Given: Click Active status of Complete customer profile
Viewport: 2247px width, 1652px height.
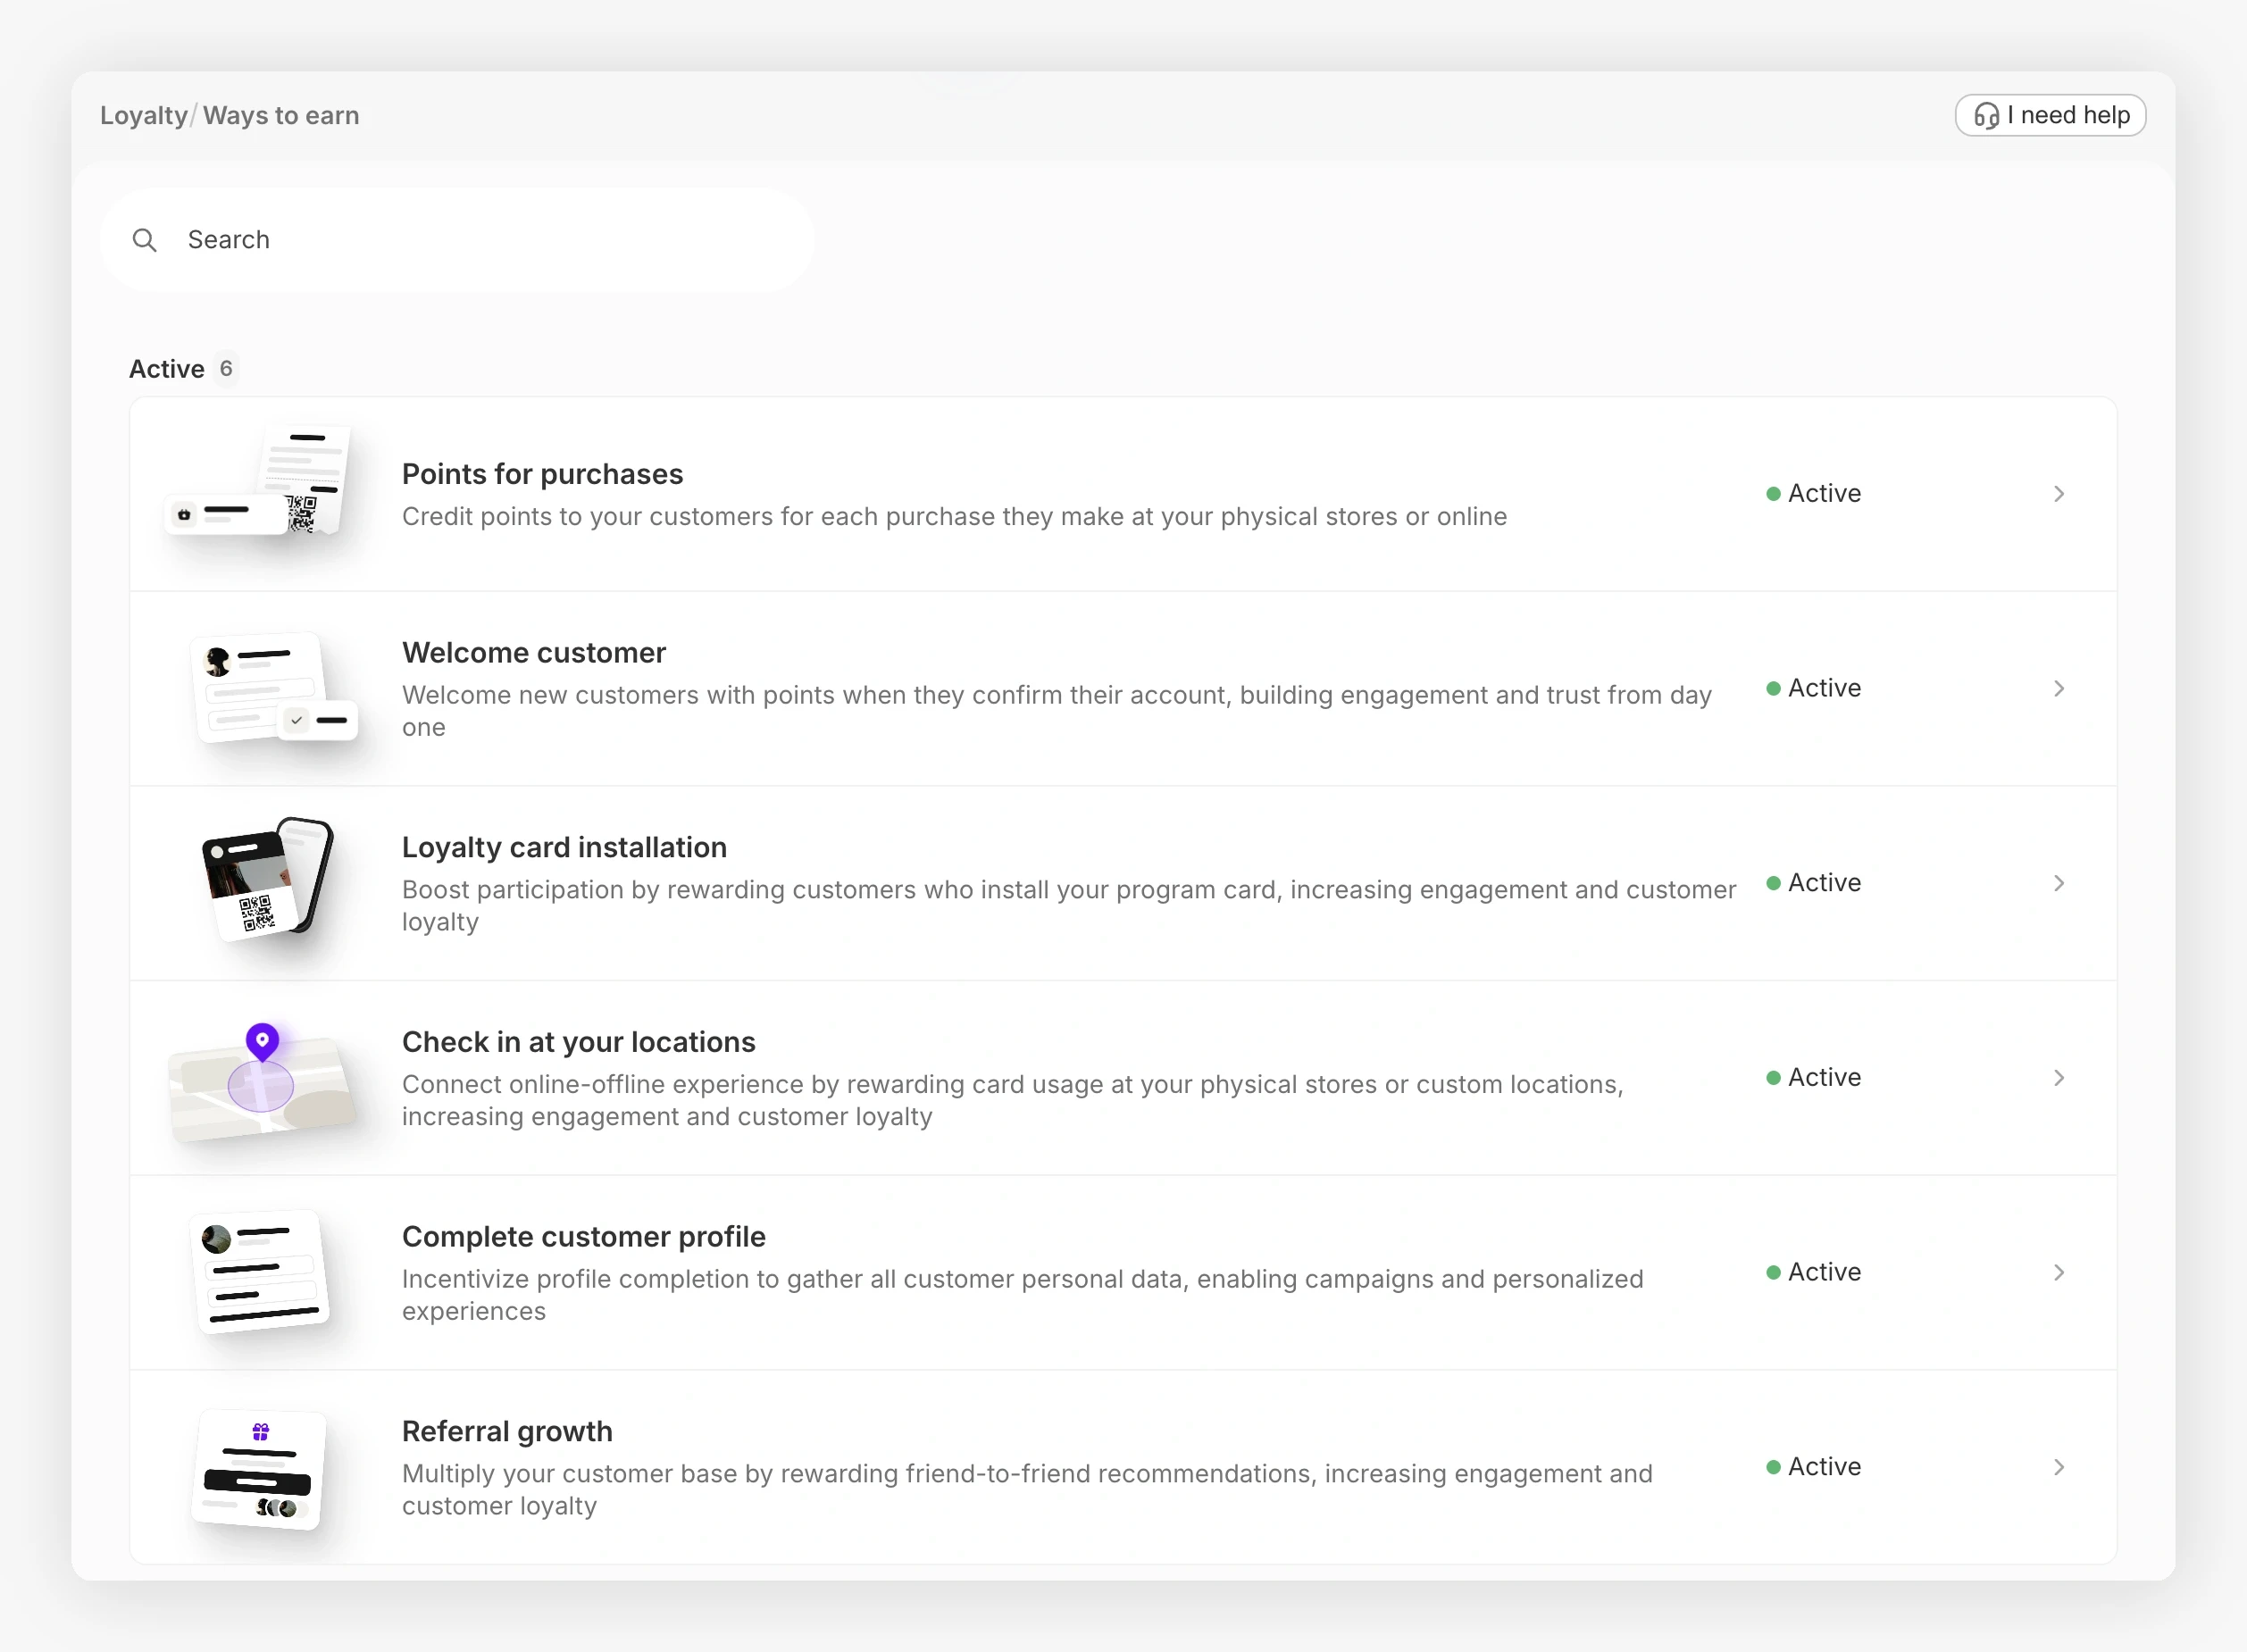Looking at the screenshot, I should click(x=1813, y=1273).
